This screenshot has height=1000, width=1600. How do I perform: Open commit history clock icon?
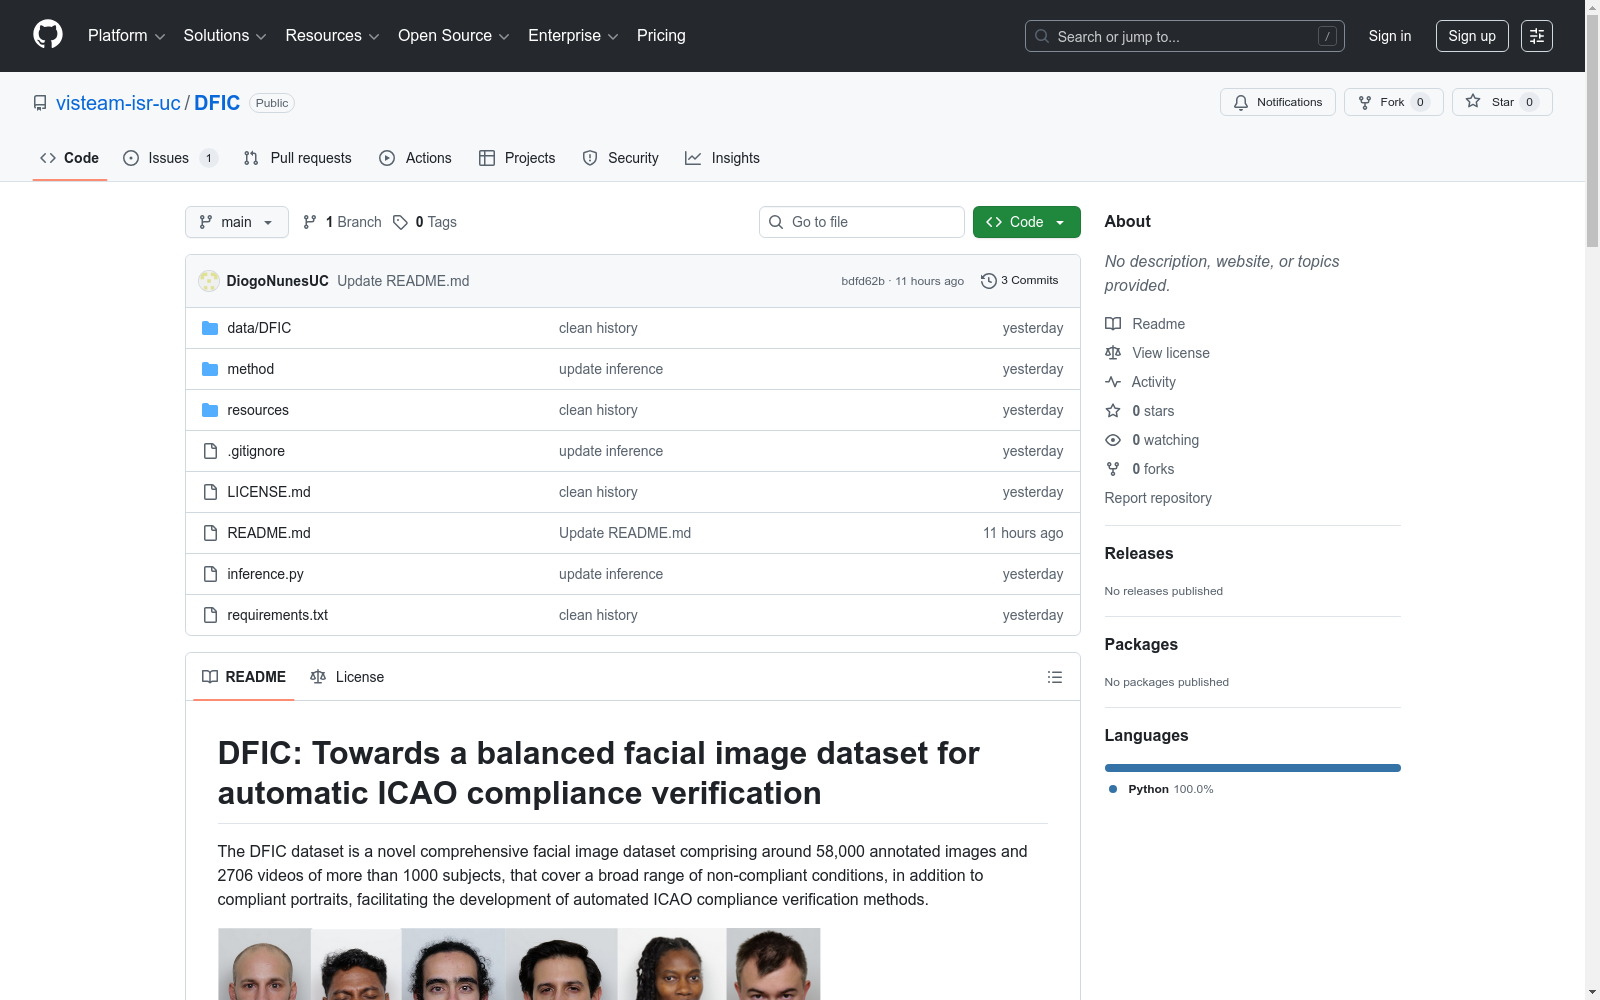[989, 281]
